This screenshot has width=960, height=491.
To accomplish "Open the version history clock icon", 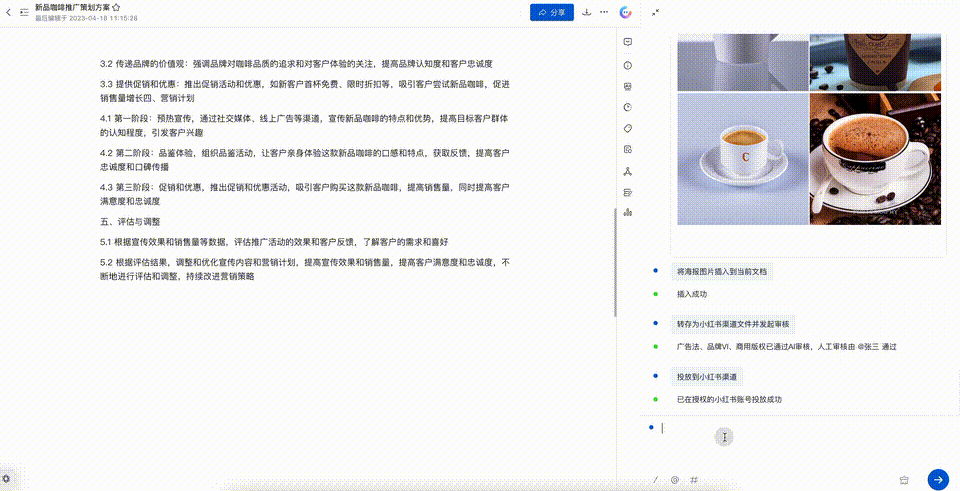I will coord(627,107).
